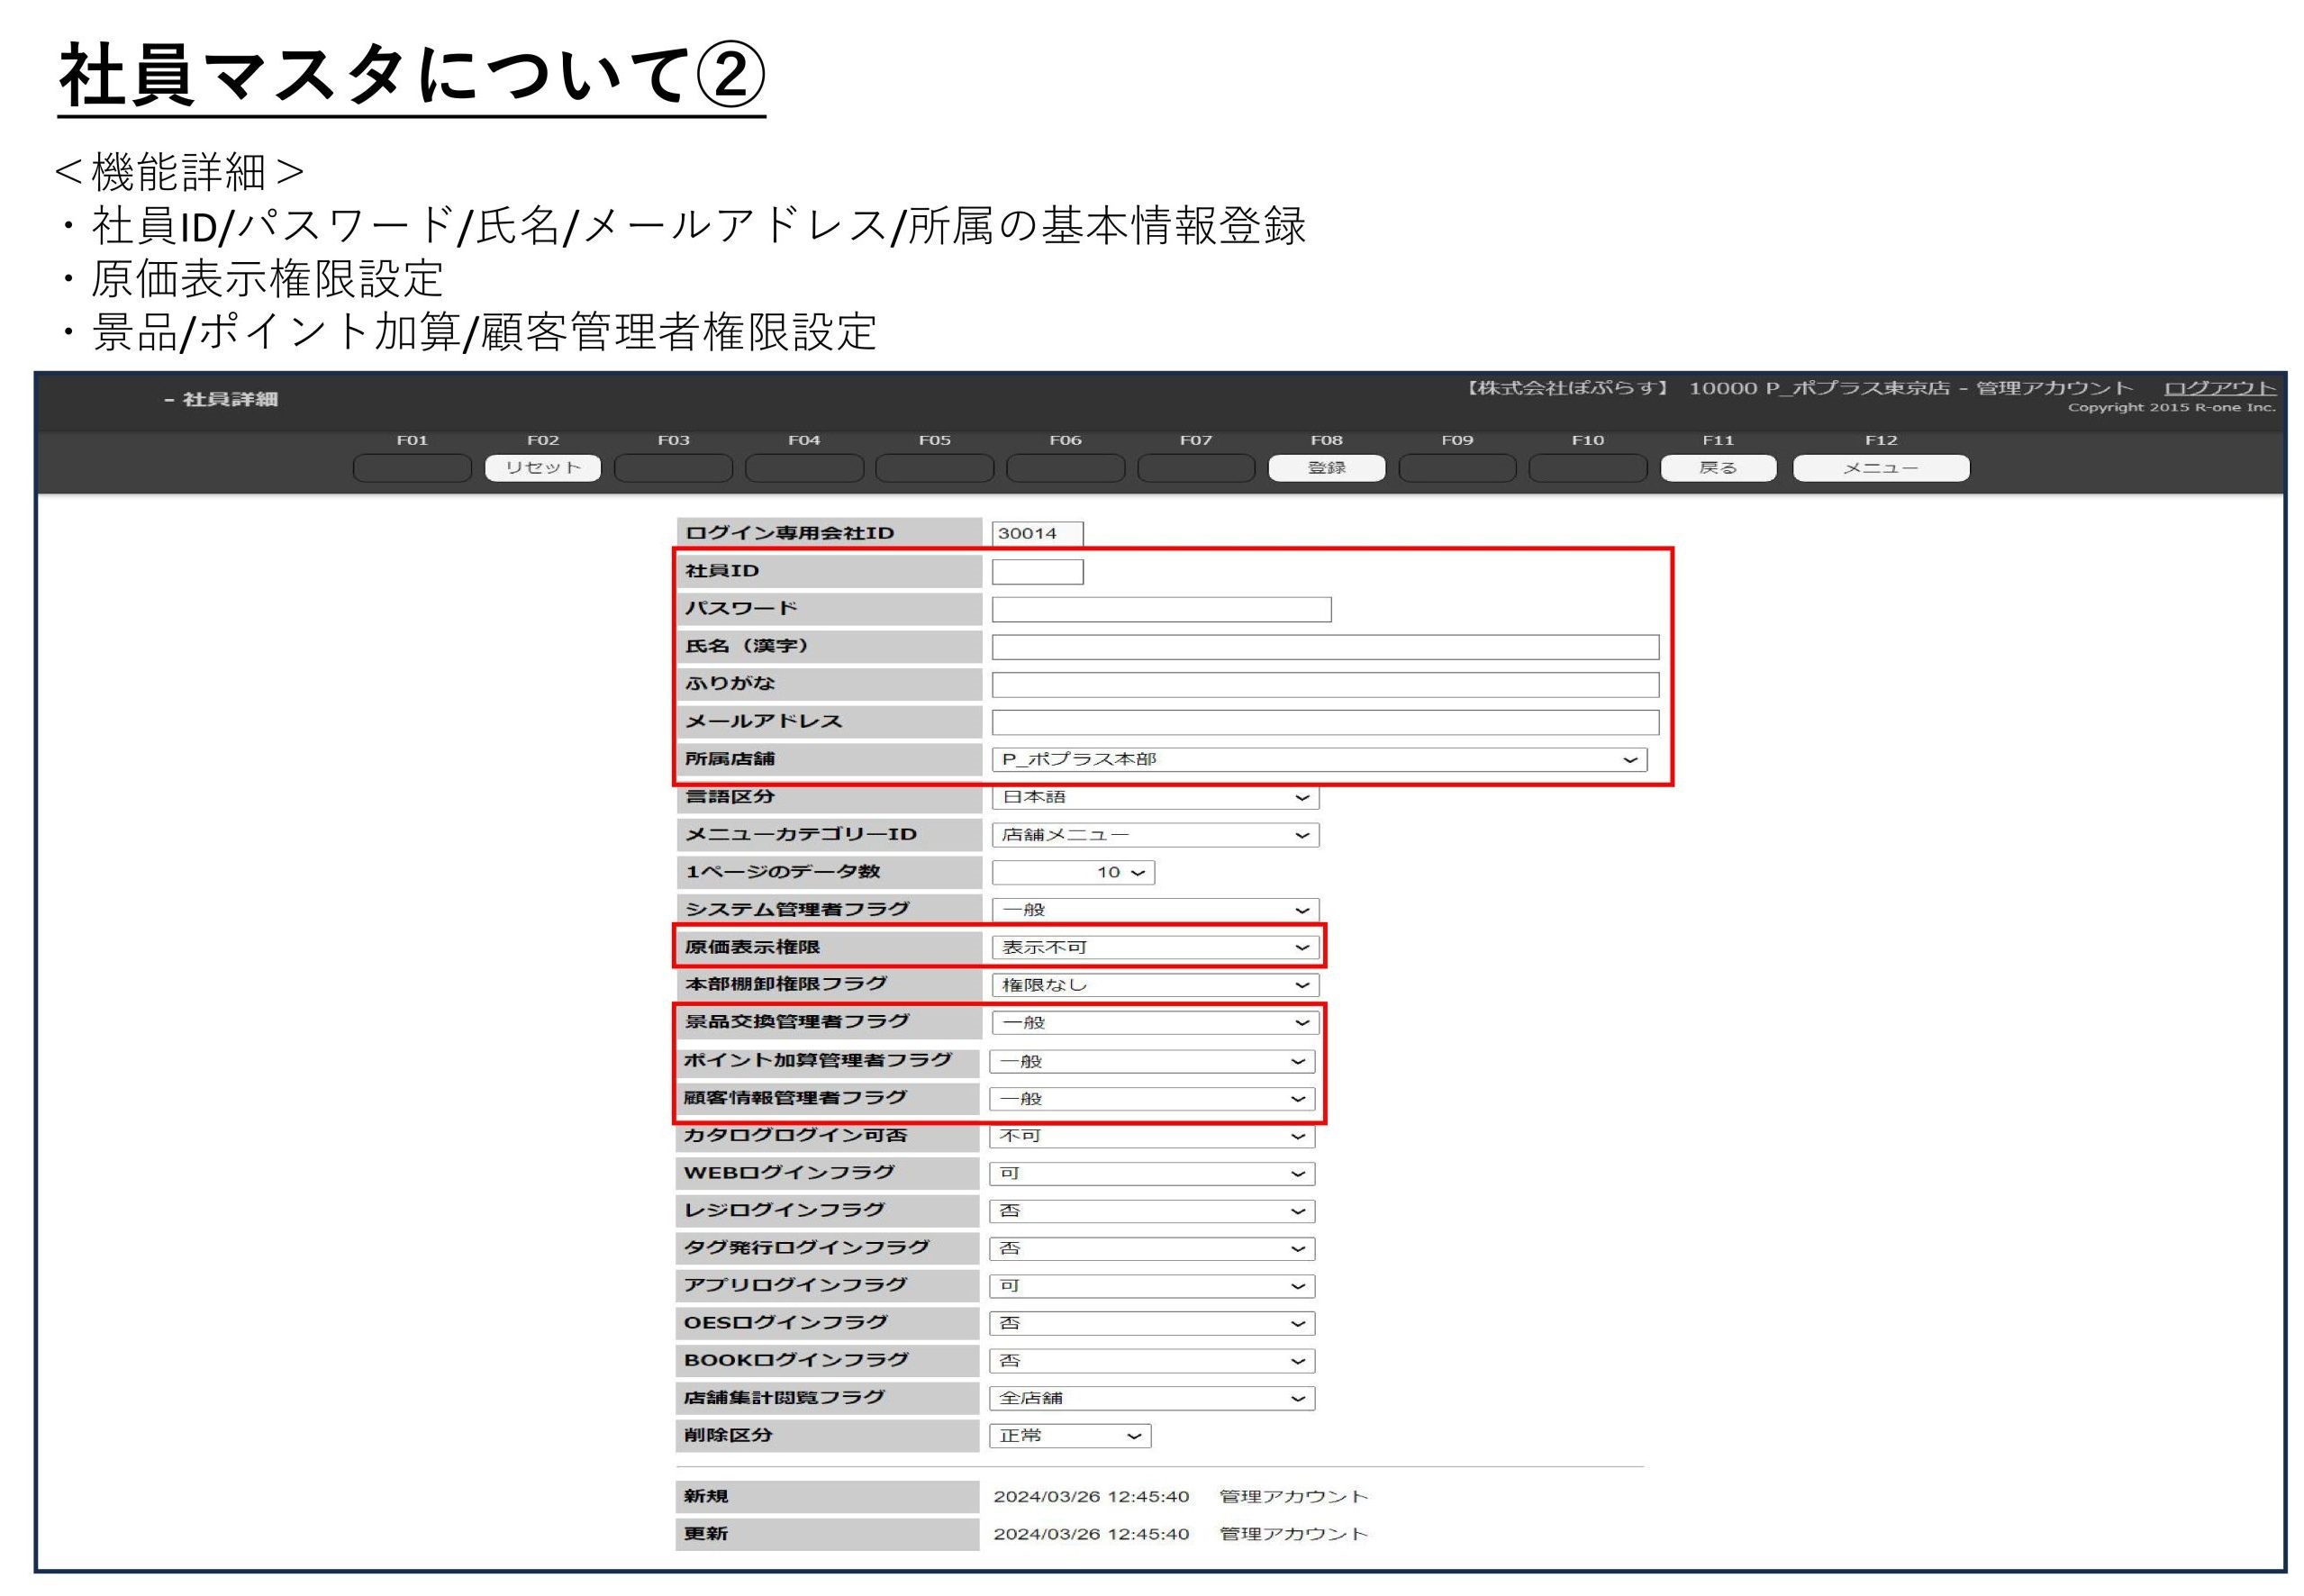
Task: Open the F12 メニュー button
Action: [1880, 468]
